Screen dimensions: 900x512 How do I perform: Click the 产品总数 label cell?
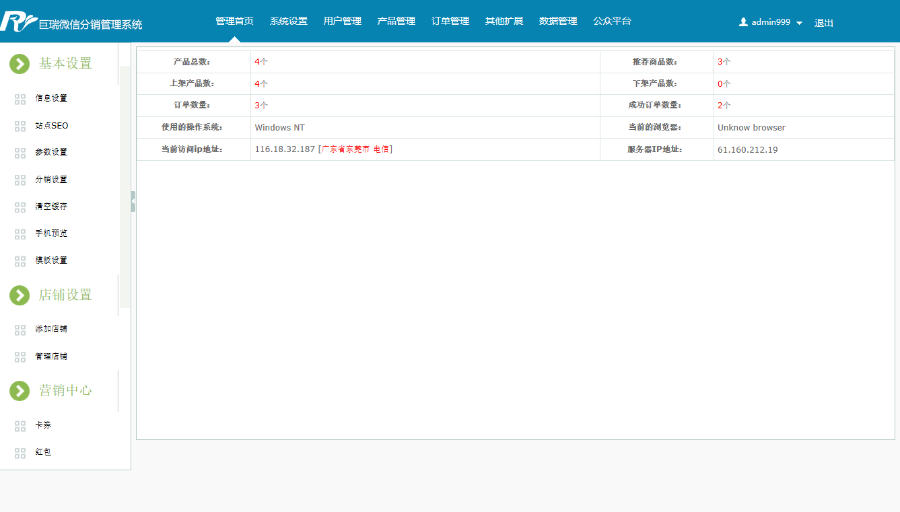coord(193,61)
